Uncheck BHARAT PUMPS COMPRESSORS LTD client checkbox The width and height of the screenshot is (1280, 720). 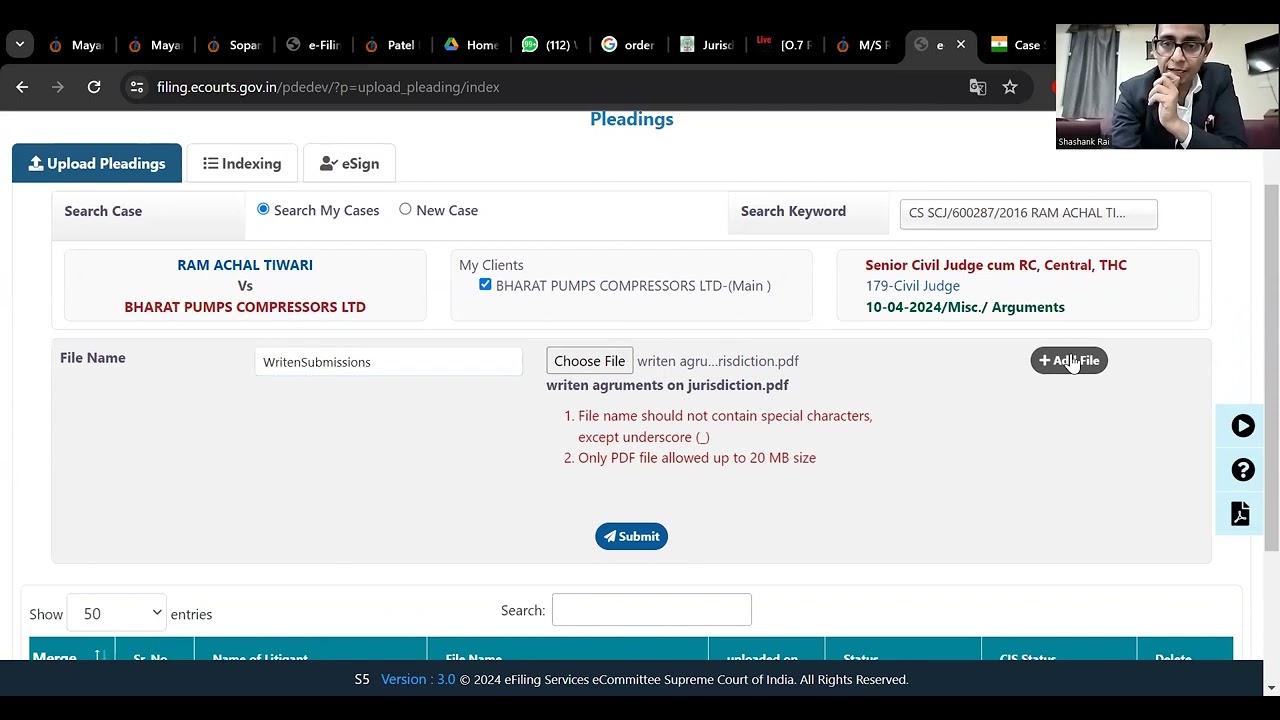pyautogui.click(x=485, y=285)
